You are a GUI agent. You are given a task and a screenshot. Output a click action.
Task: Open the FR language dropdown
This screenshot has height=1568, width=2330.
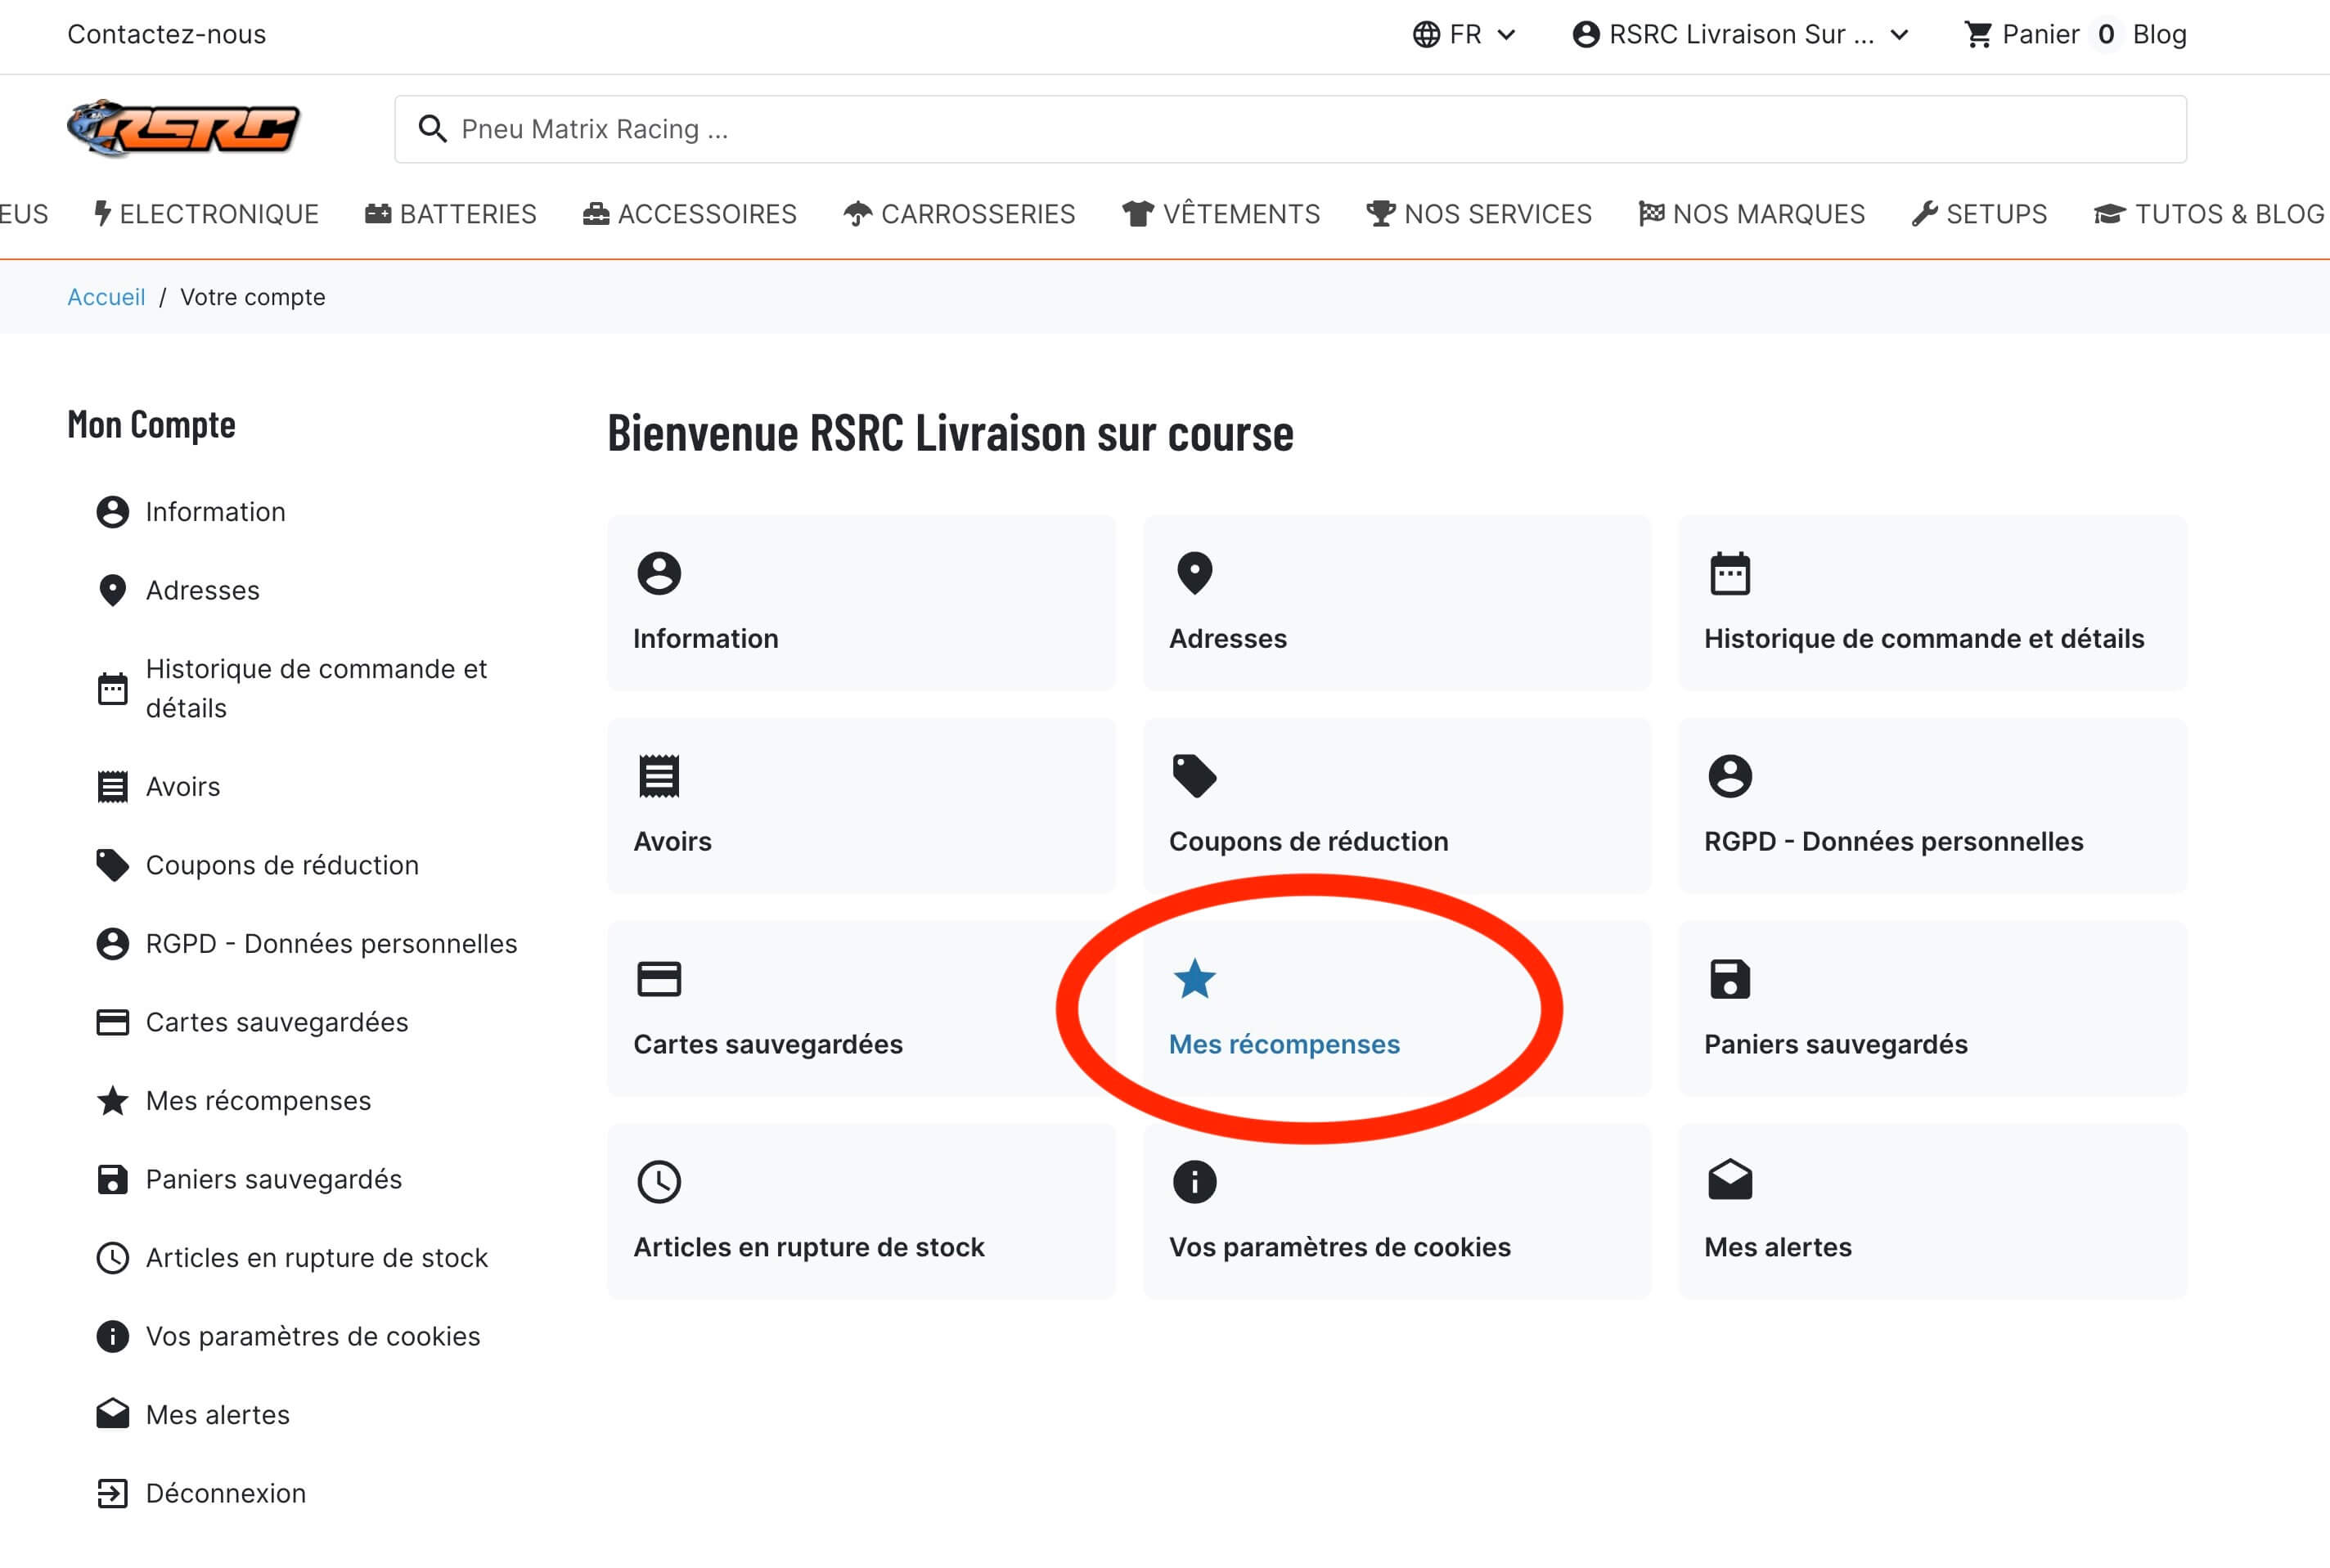(1465, 35)
